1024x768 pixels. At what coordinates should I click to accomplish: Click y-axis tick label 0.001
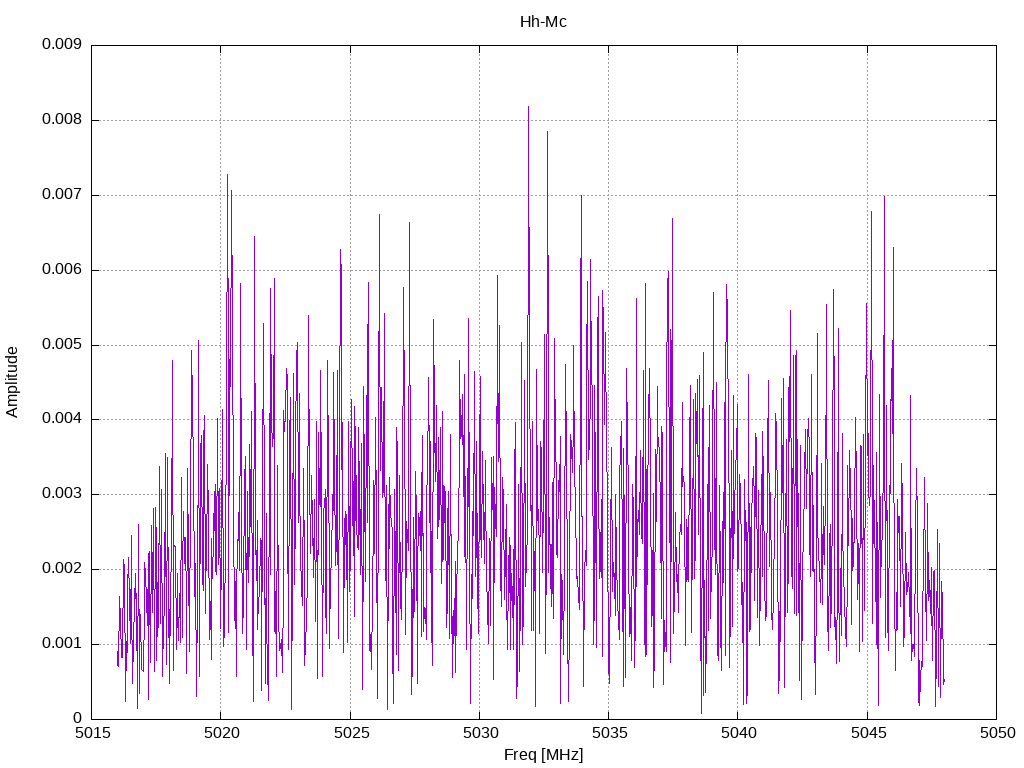point(62,644)
